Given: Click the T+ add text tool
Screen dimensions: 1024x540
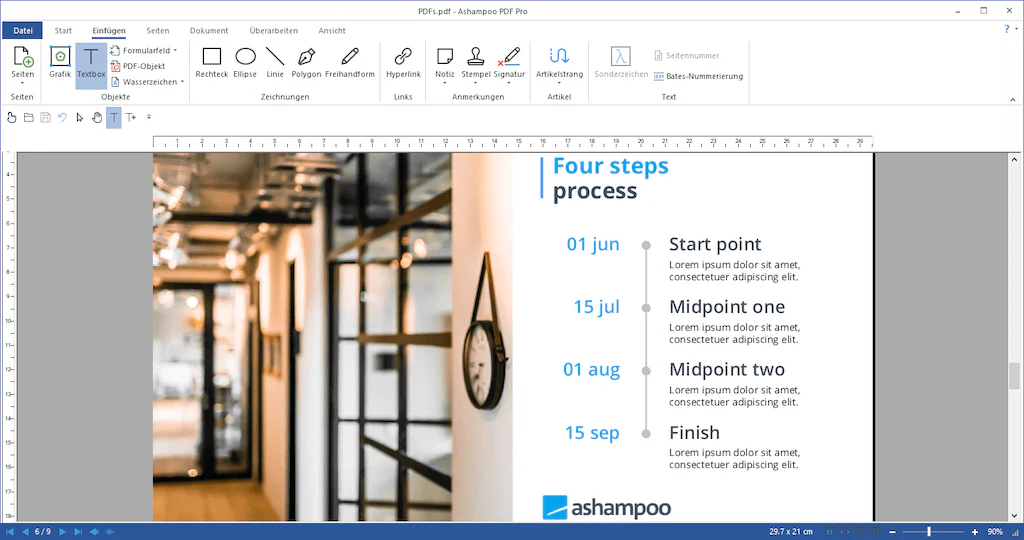Looking at the screenshot, I should click(131, 118).
